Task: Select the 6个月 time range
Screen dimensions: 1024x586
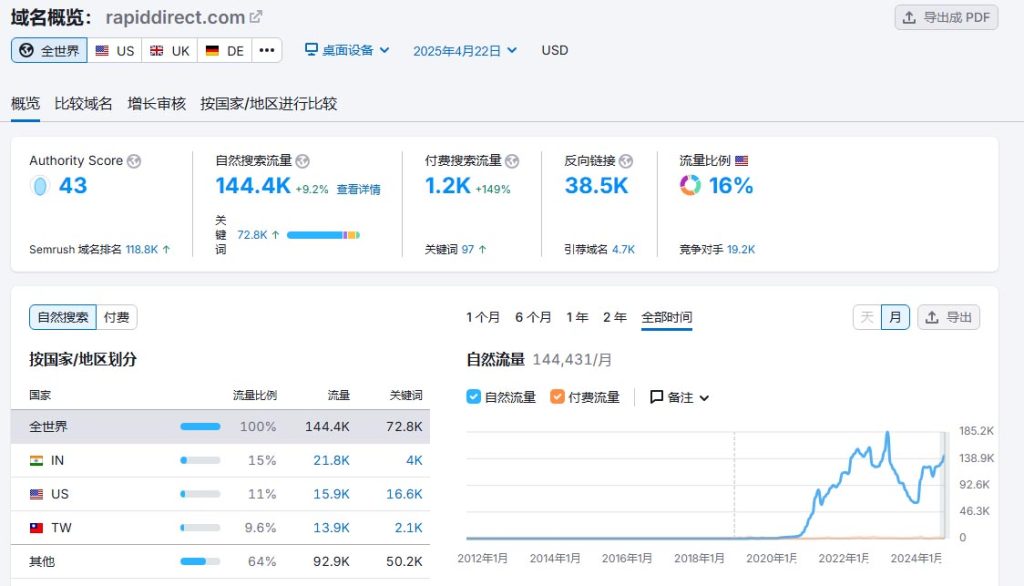Action: 533,317
